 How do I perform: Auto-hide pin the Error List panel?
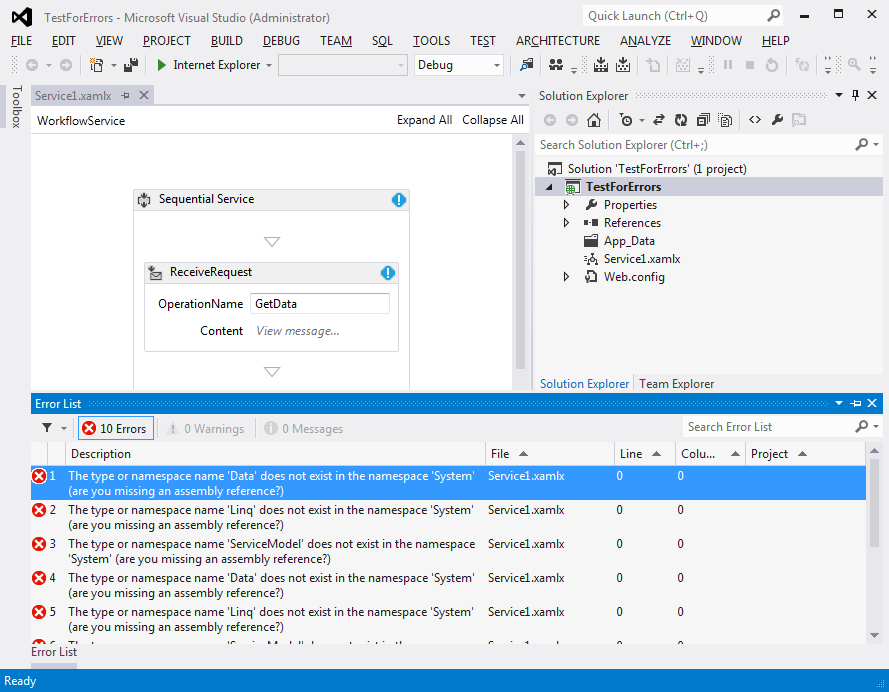click(x=856, y=404)
